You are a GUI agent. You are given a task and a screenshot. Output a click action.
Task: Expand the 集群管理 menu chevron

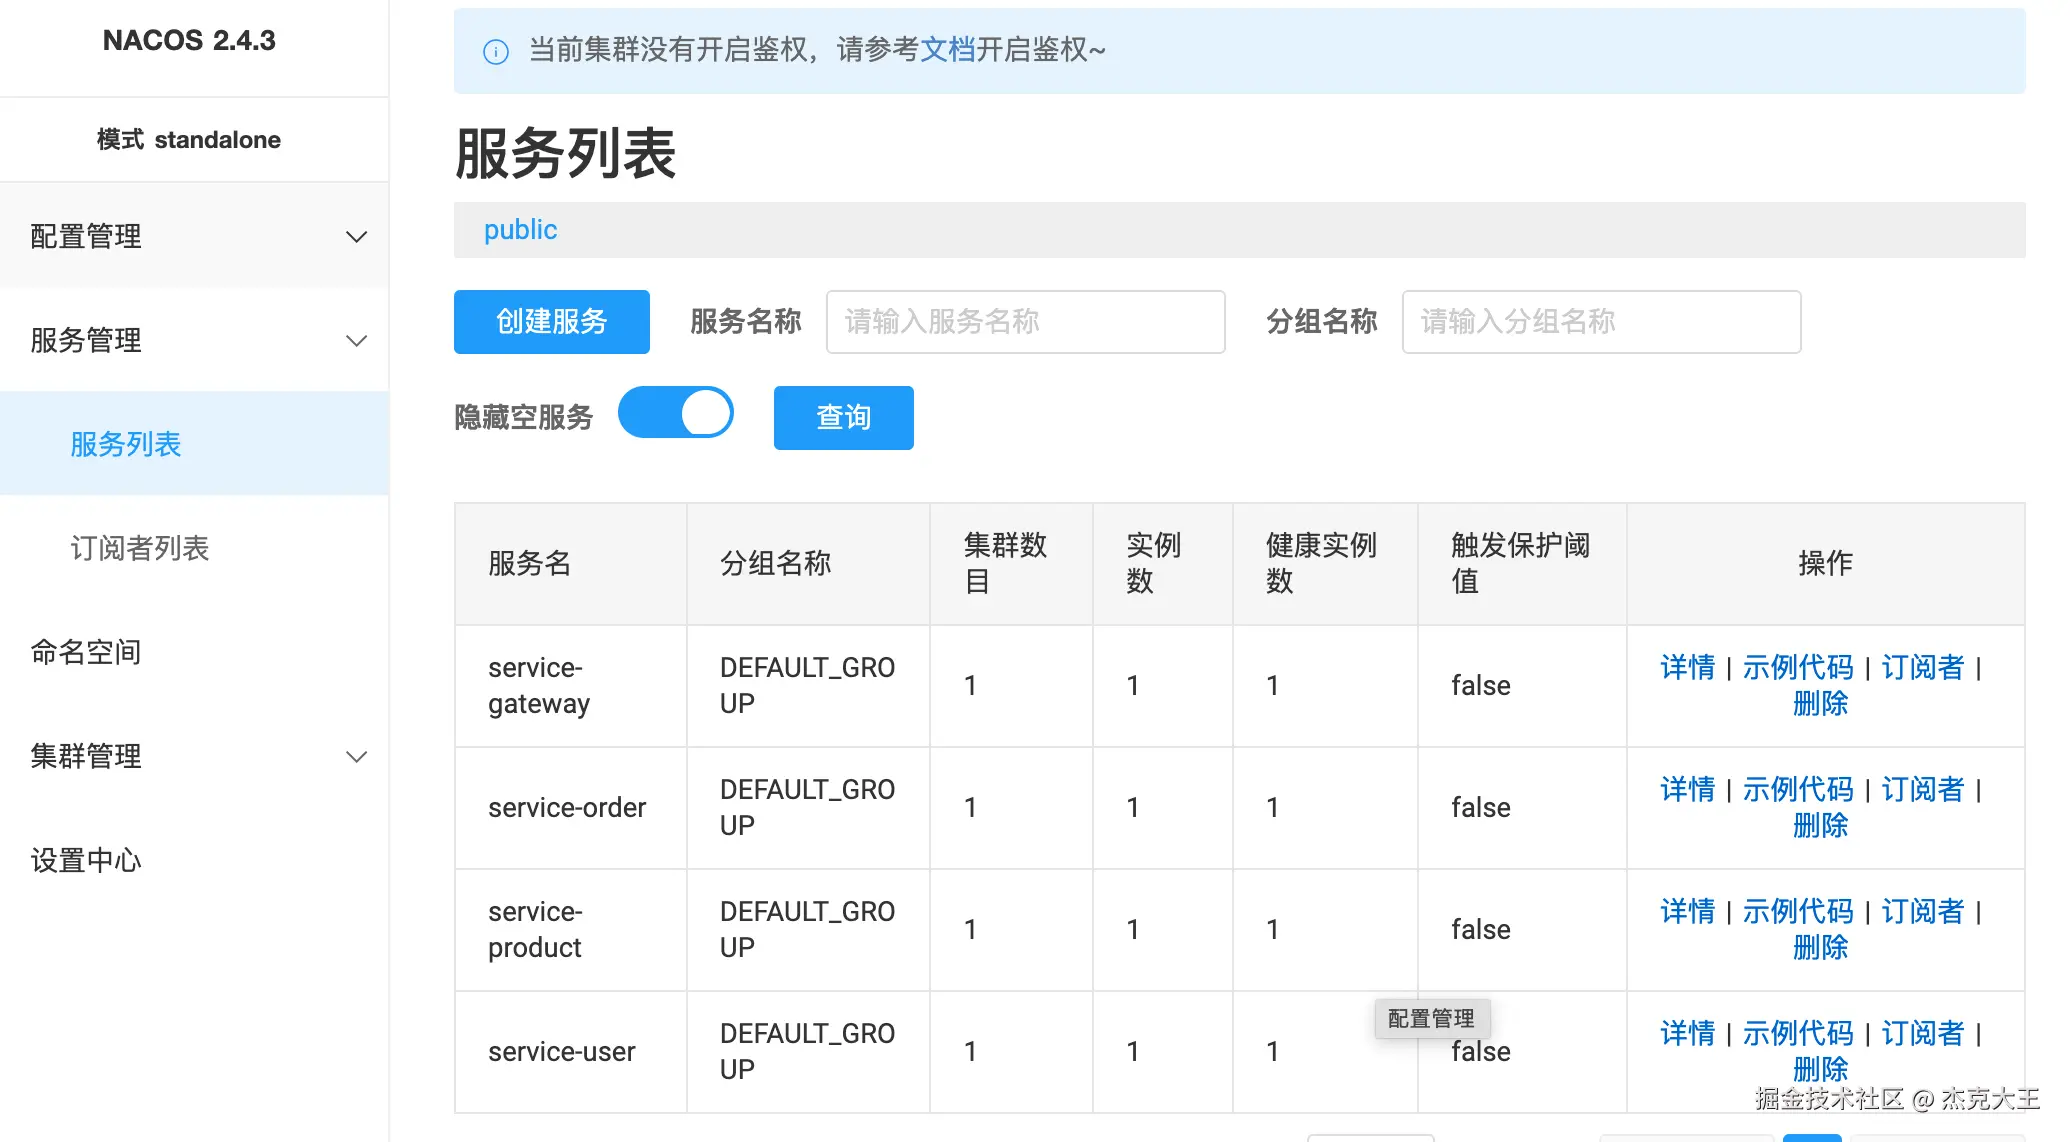tap(356, 757)
